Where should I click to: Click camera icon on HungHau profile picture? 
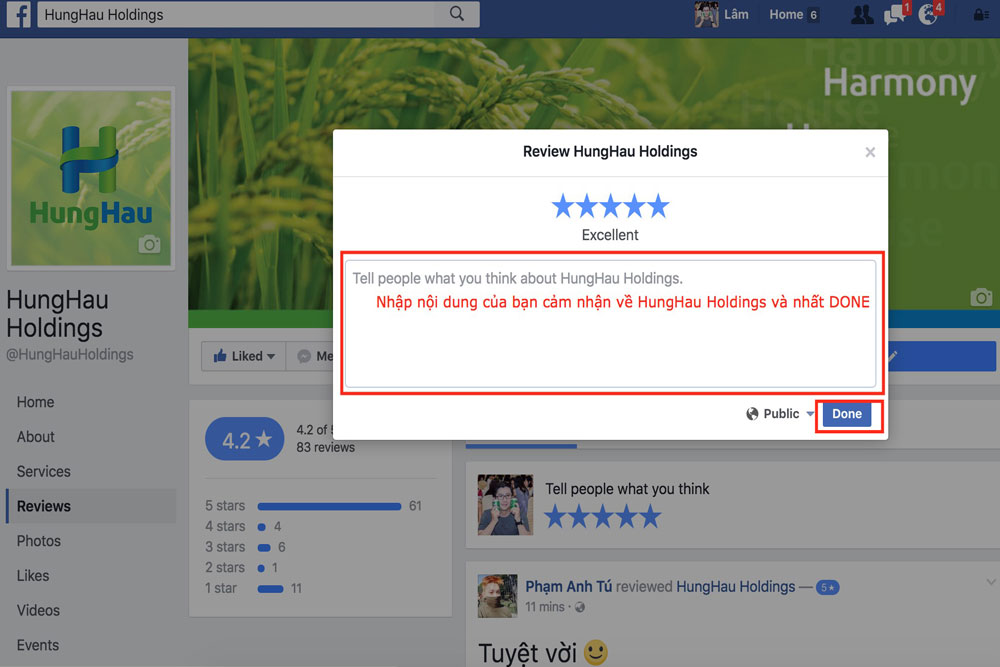click(x=149, y=245)
